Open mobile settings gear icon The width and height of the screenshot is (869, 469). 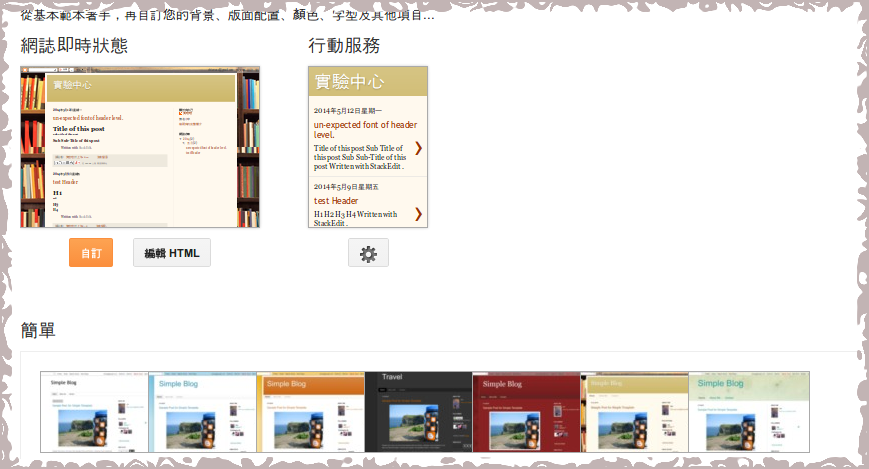[368, 253]
